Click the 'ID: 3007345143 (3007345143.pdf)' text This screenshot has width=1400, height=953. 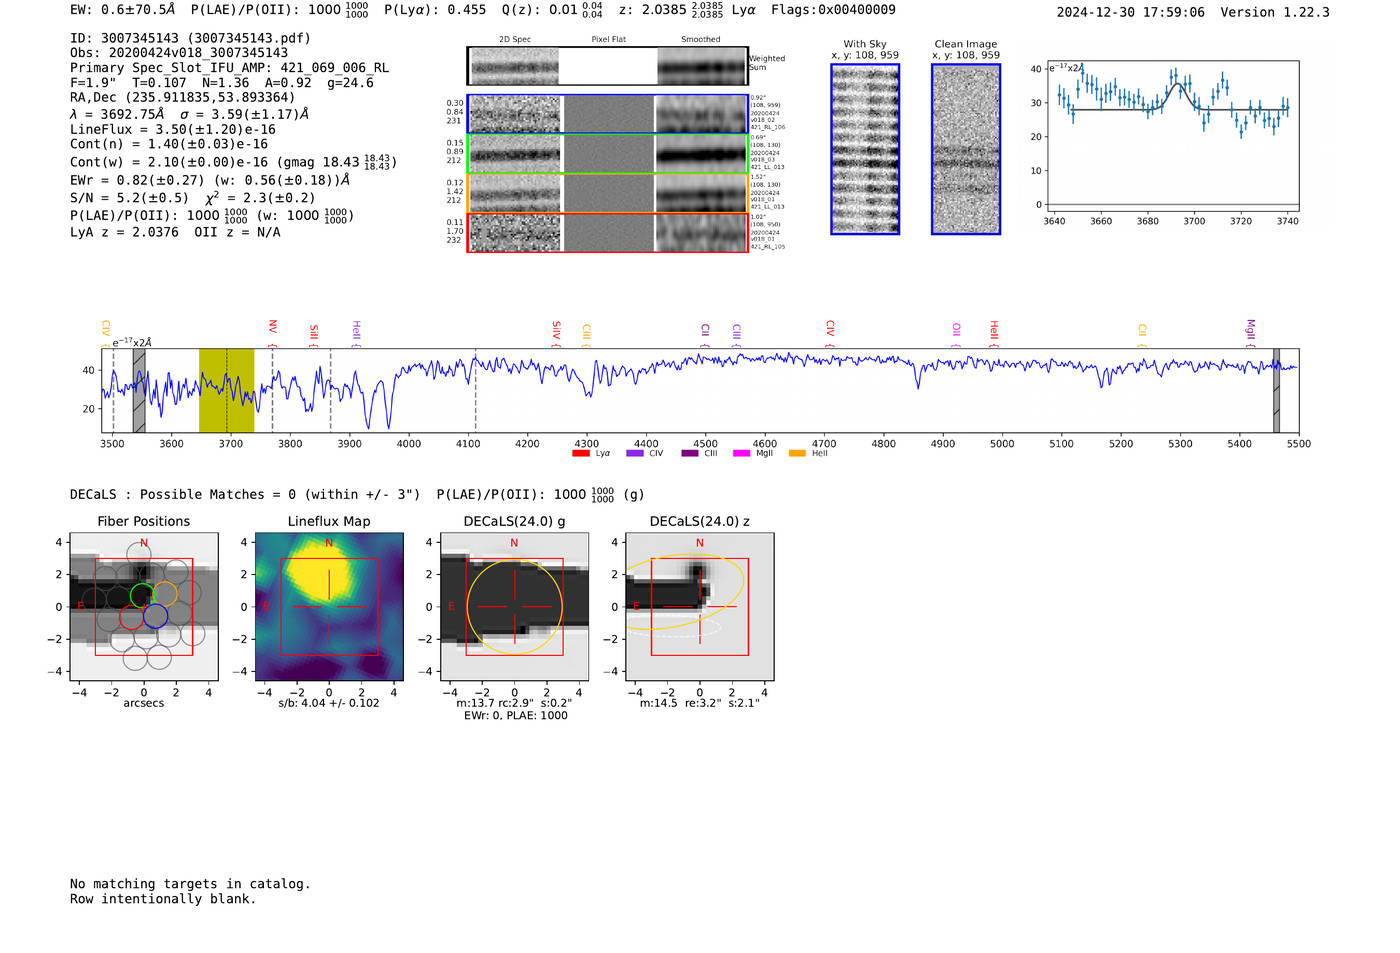190,38
